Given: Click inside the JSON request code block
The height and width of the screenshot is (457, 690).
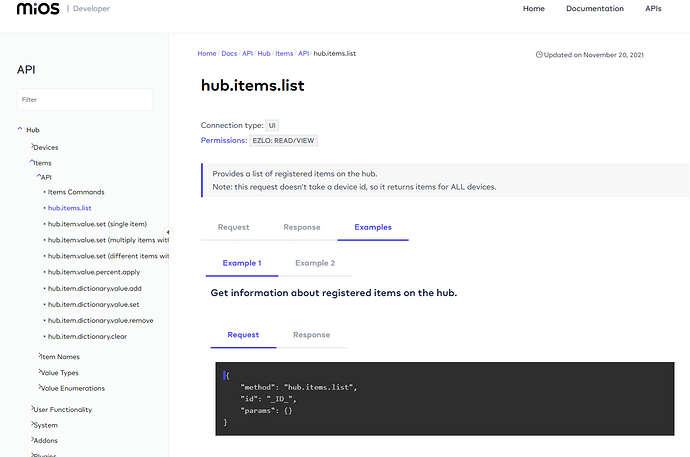Looking at the screenshot, I should [x=444, y=399].
